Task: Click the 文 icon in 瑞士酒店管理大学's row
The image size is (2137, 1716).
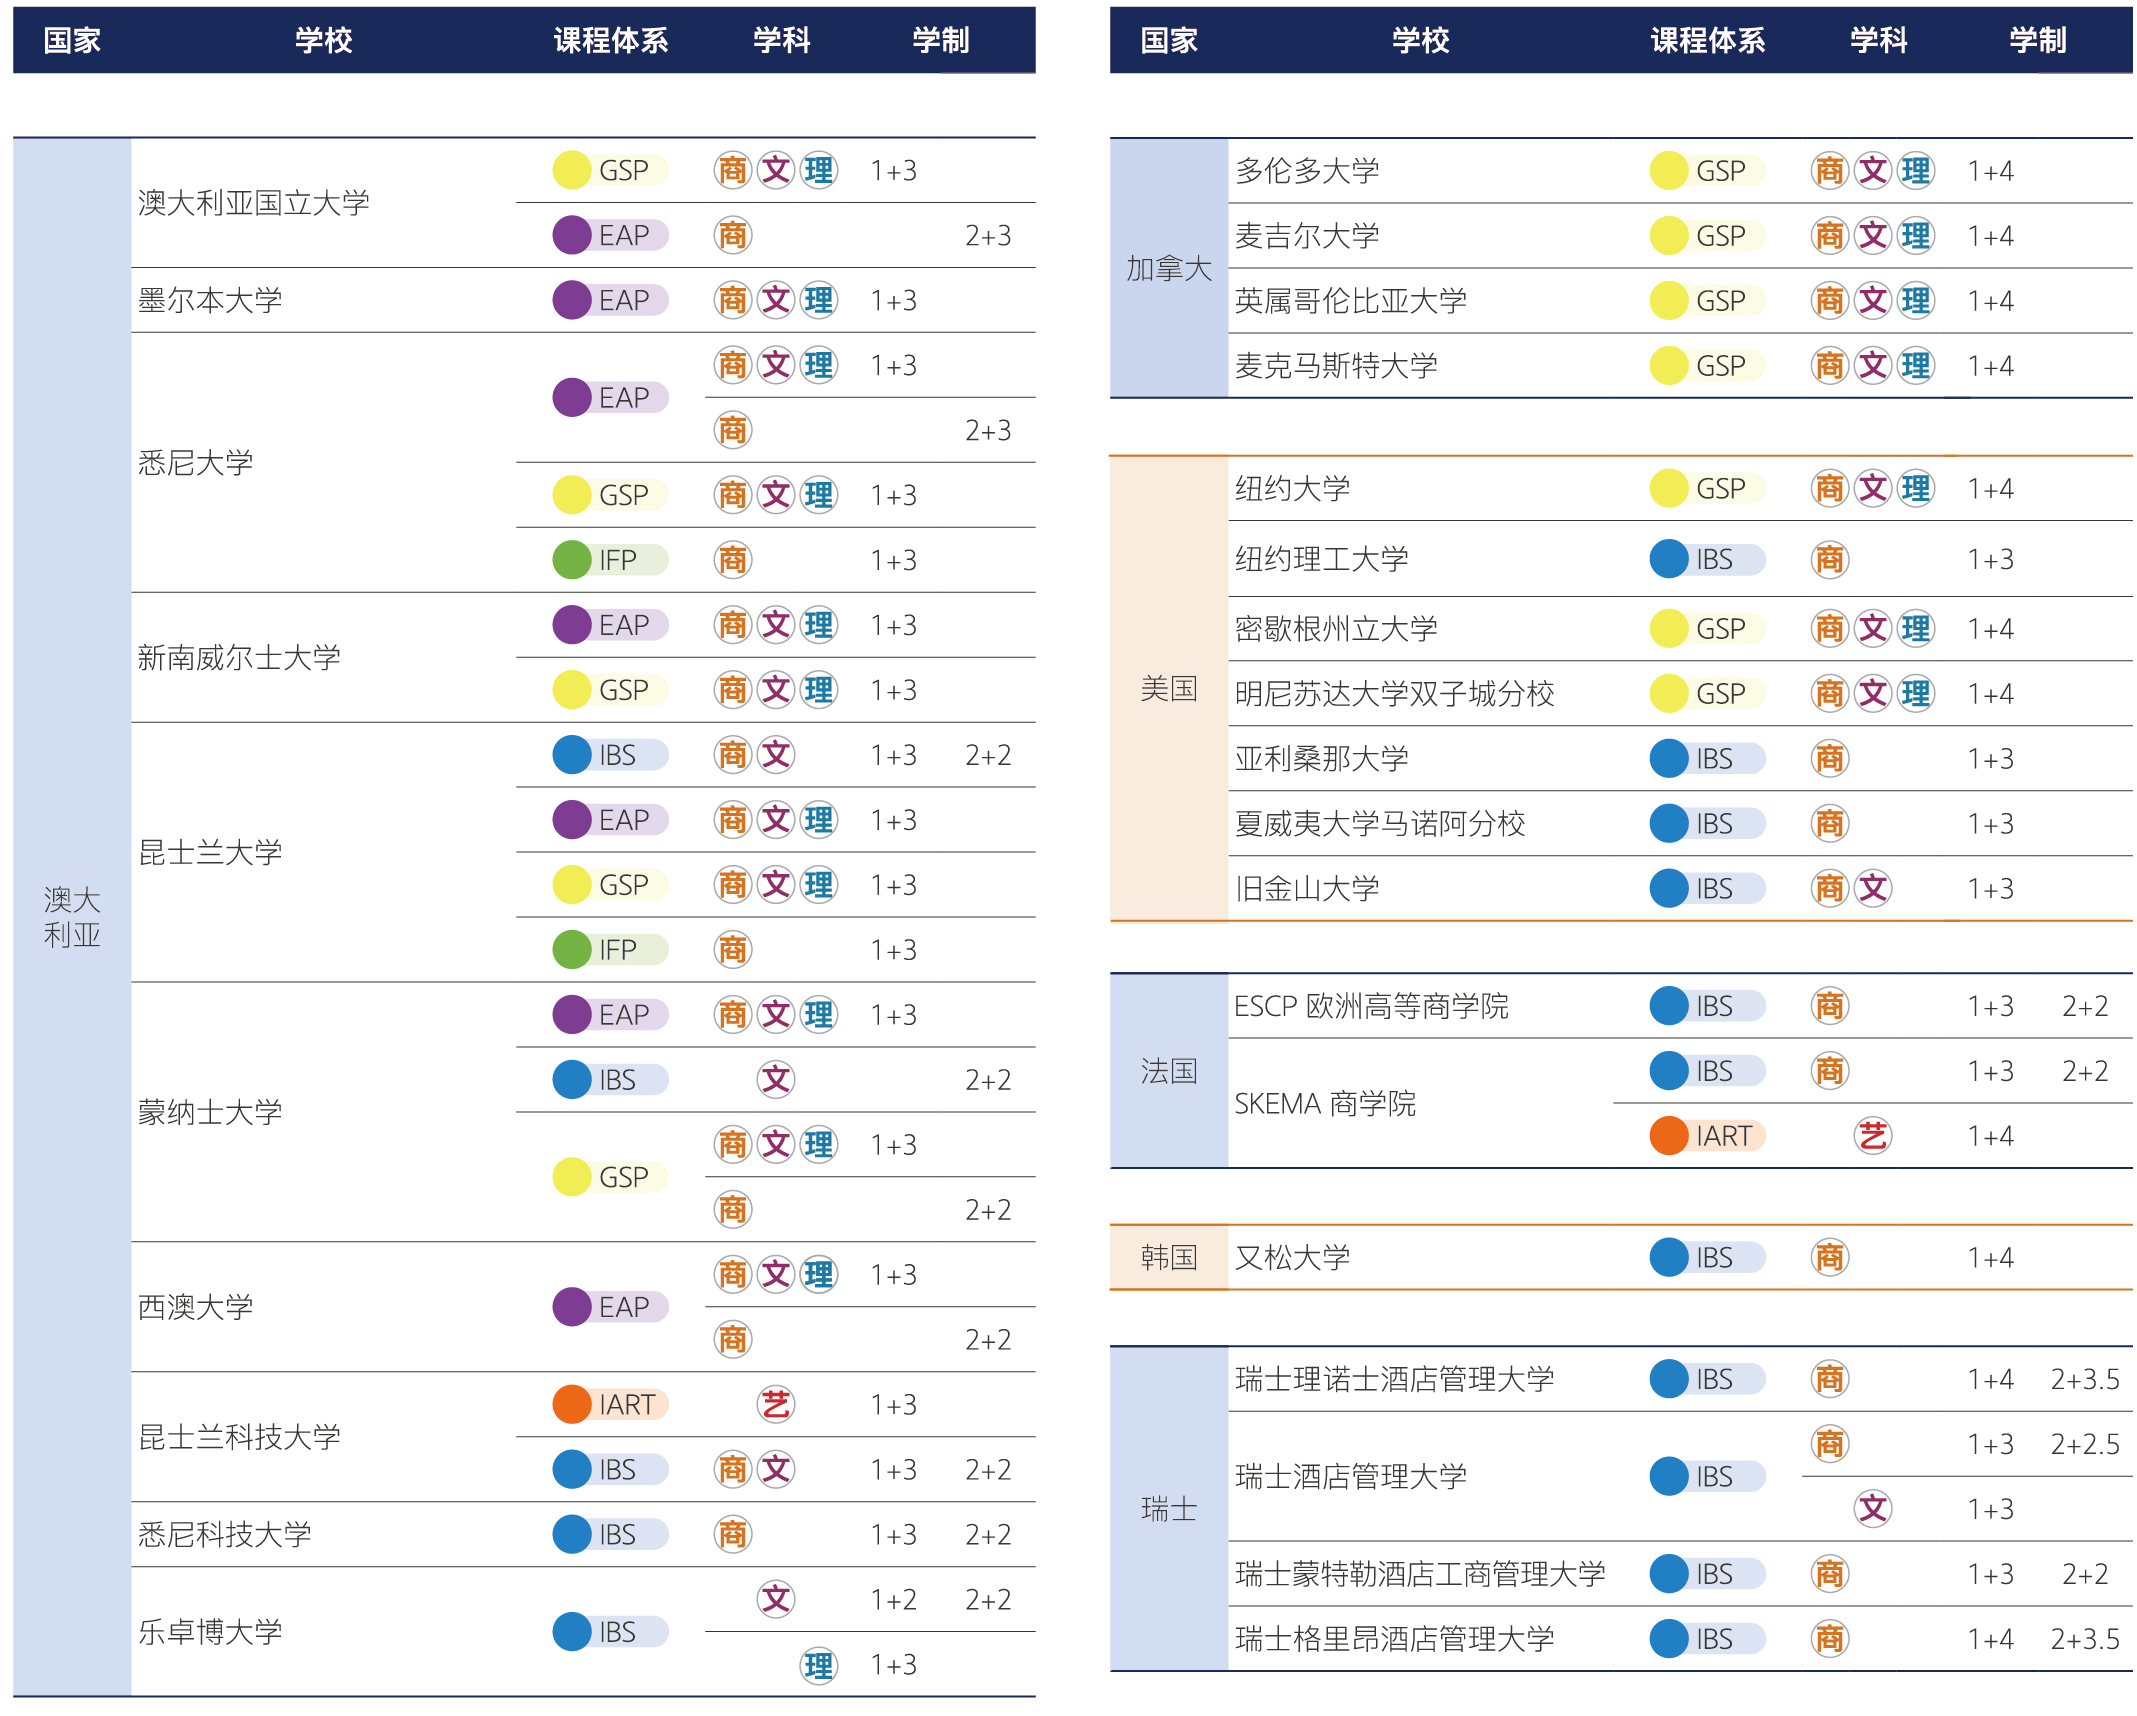Action: click(1873, 1508)
